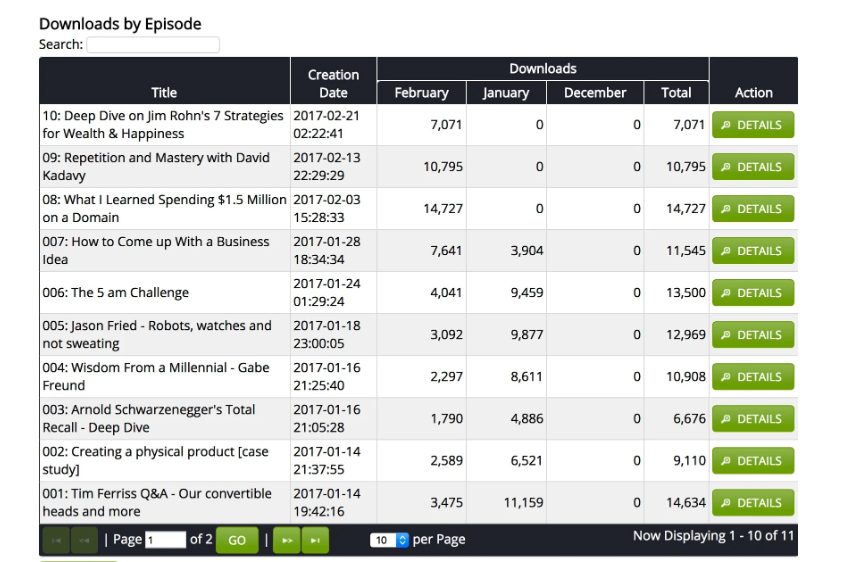Click January value 9,877
841x562 pixels.
pyautogui.click(x=527, y=335)
